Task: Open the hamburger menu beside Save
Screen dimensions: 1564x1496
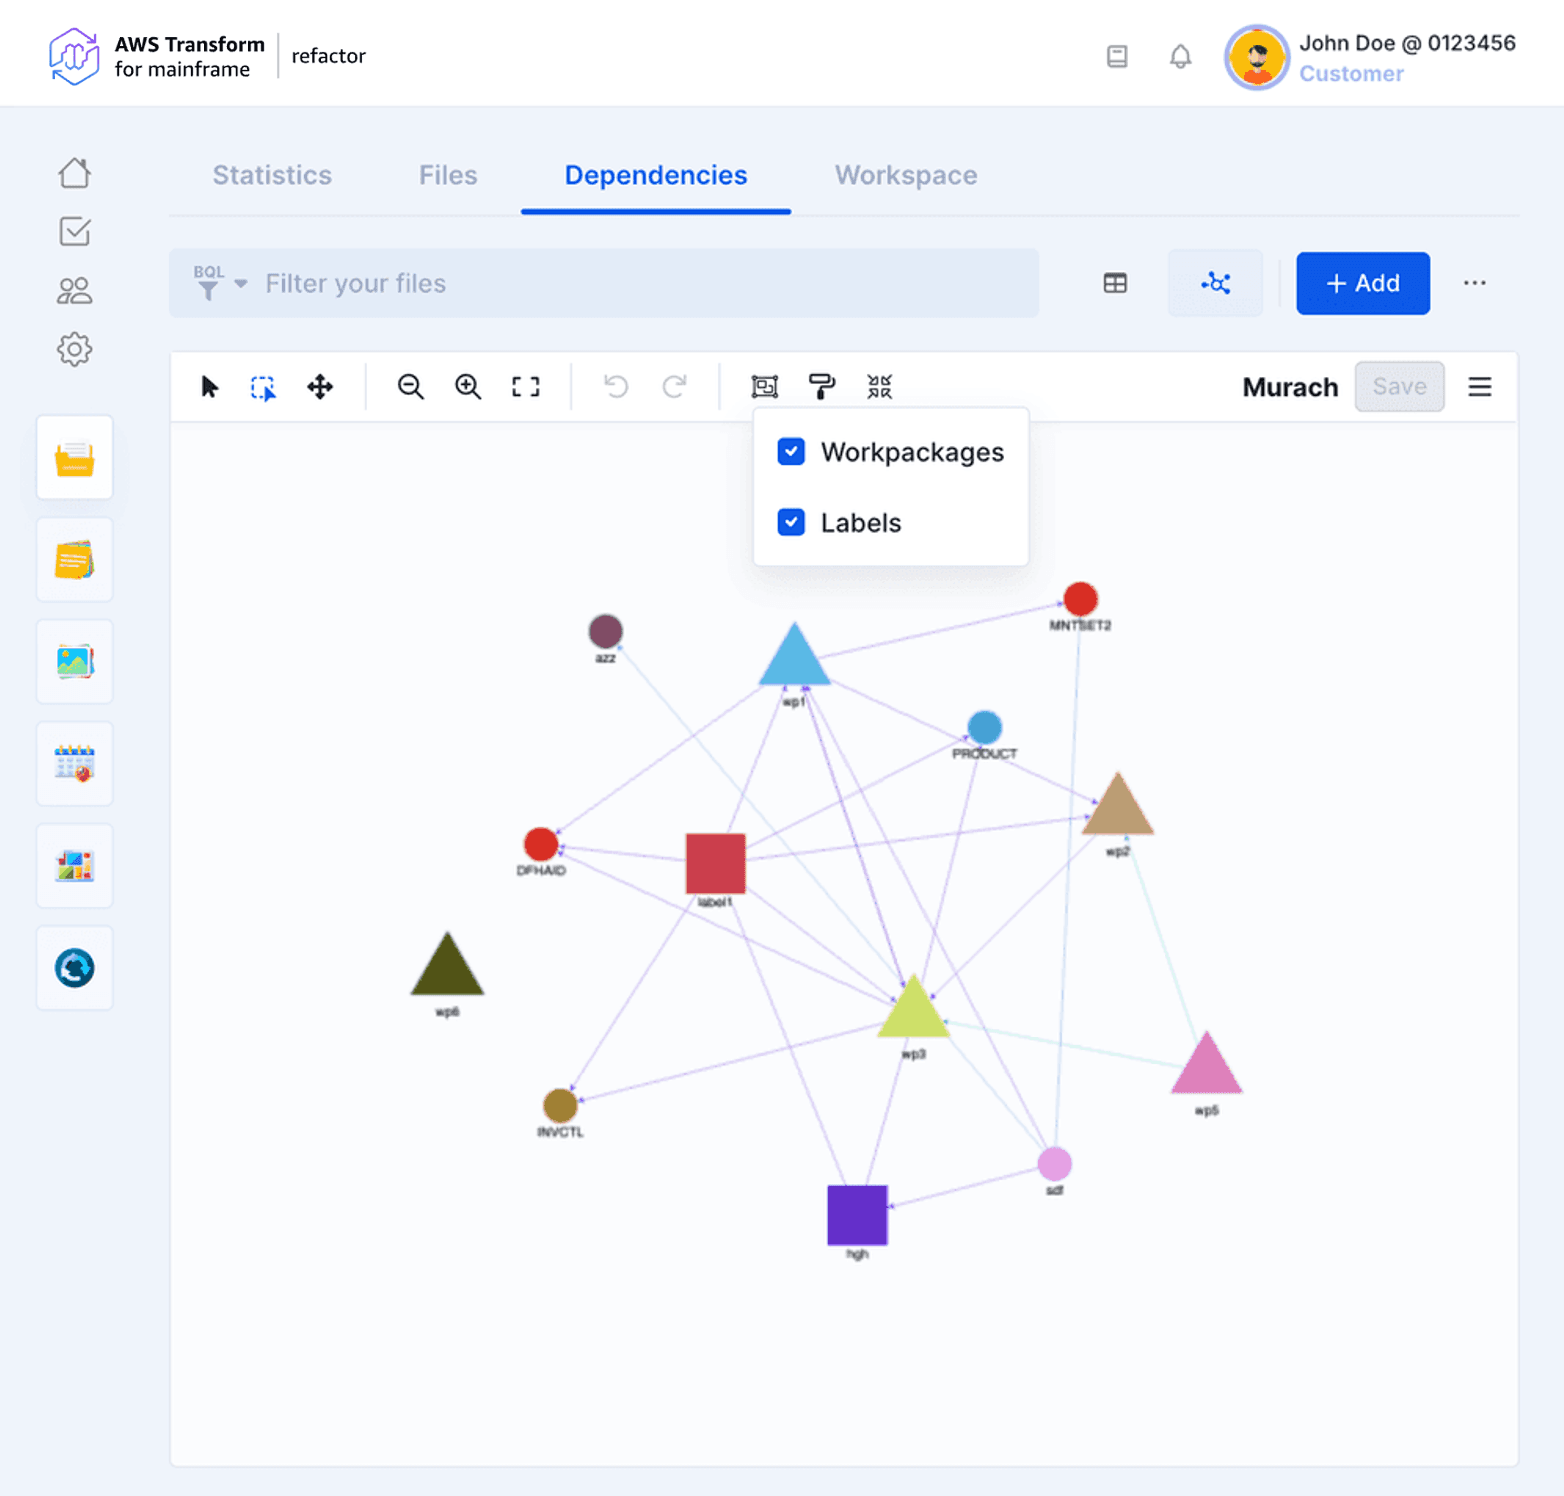Action: (1479, 387)
